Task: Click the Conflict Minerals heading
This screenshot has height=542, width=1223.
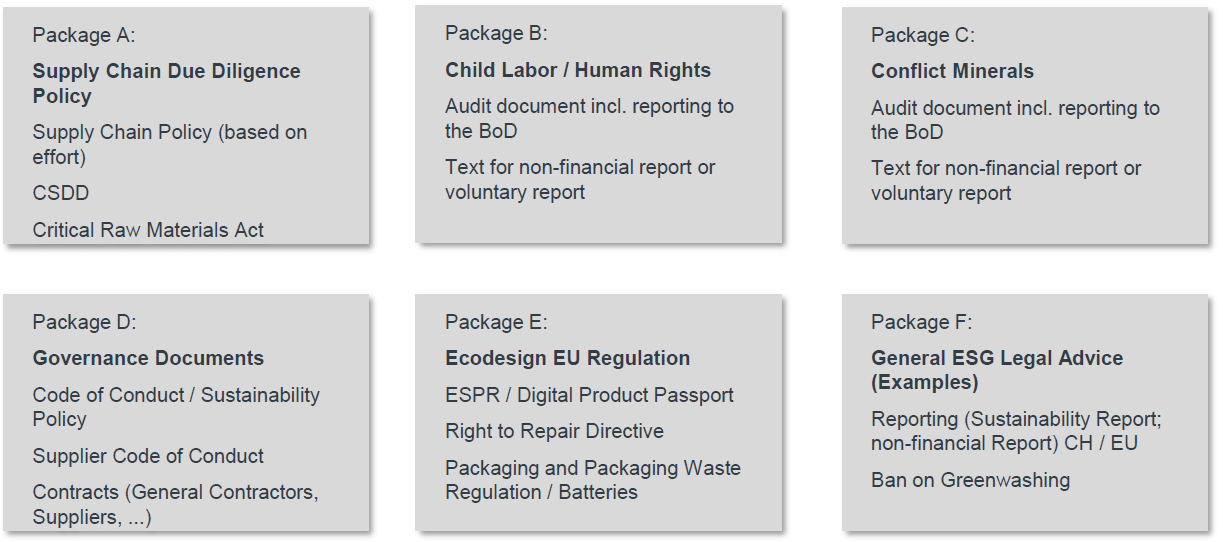Action: [952, 71]
